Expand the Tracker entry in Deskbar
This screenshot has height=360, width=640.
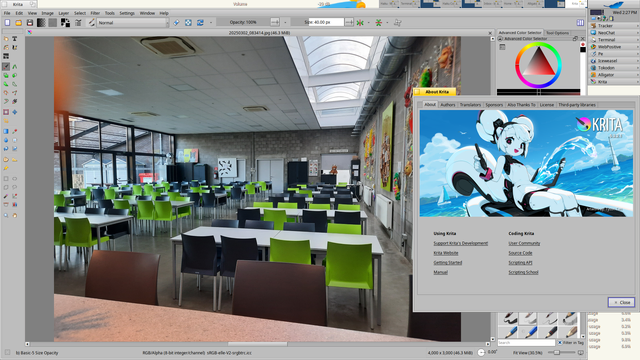[637, 26]
